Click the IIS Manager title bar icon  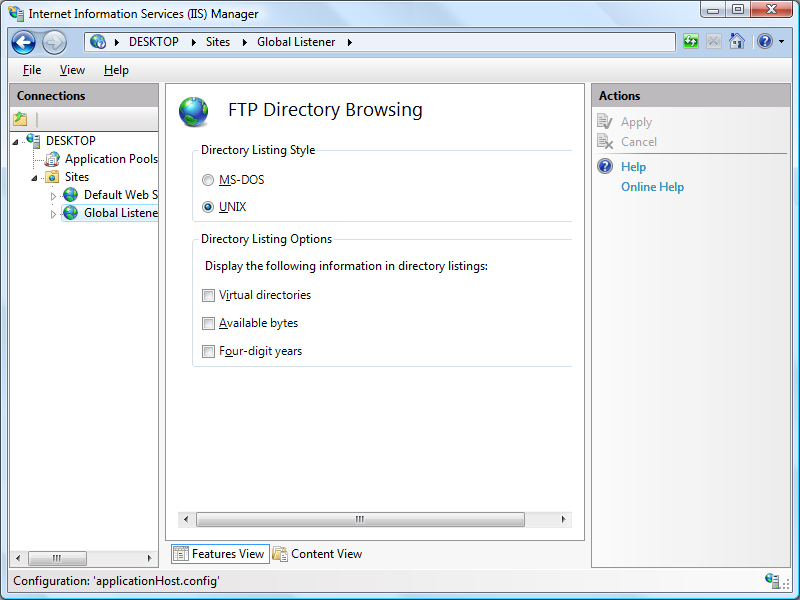point(16,13)
